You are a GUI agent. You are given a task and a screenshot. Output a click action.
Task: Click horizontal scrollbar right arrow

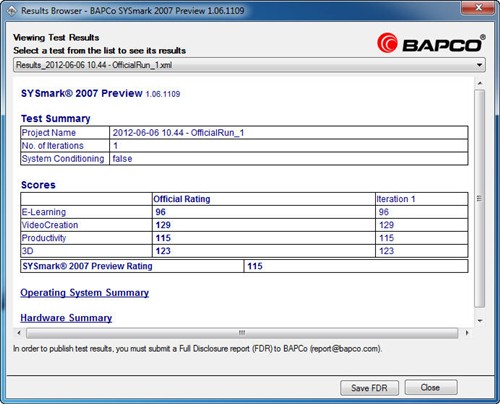click(467, 333)
